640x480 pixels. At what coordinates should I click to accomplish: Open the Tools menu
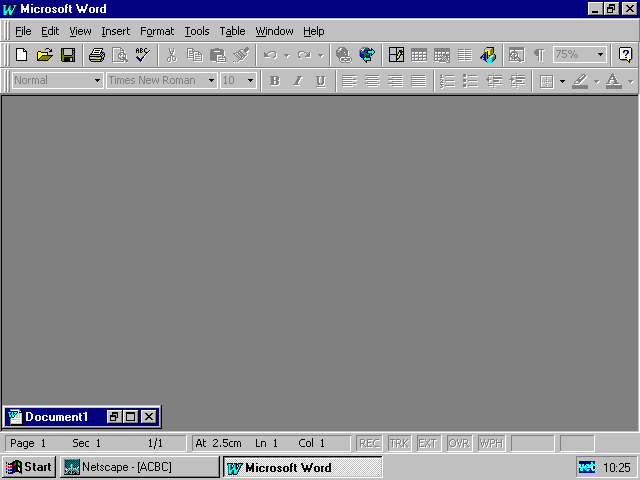click(196, 31)
